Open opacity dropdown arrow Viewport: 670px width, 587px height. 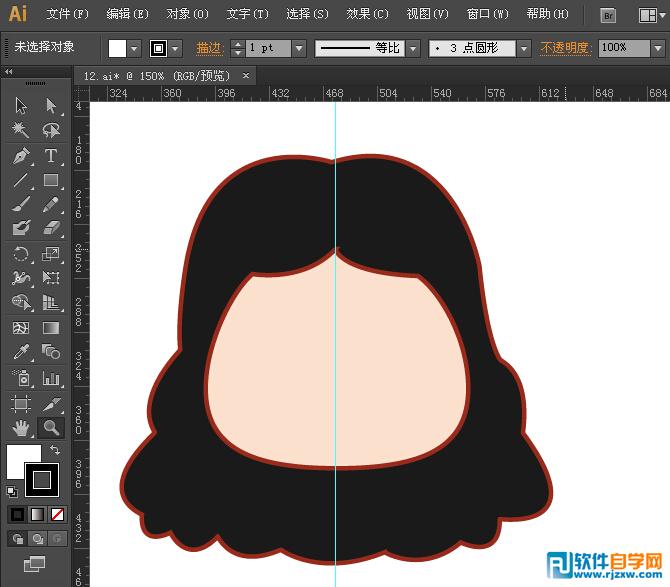click(658, 48)
